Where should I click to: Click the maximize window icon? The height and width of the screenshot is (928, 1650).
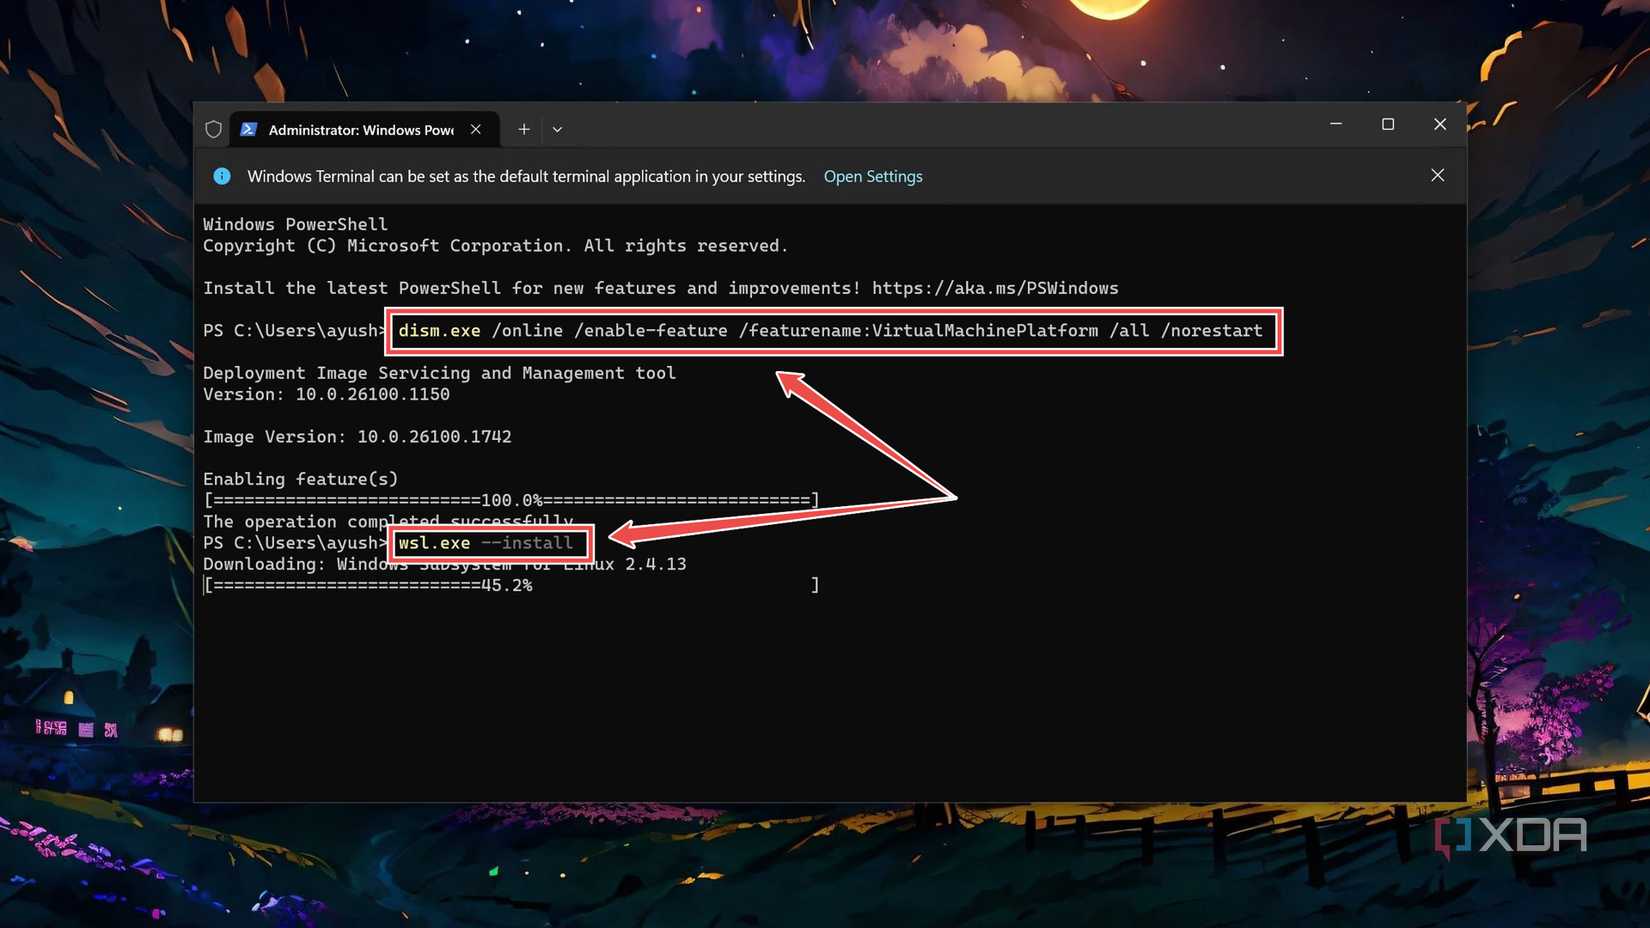tap(1388, 124)
